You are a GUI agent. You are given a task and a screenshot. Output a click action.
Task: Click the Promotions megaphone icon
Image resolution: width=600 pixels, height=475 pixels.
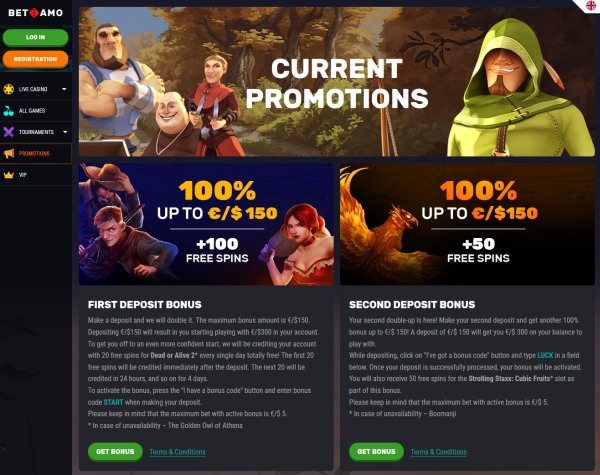(8, 153)
